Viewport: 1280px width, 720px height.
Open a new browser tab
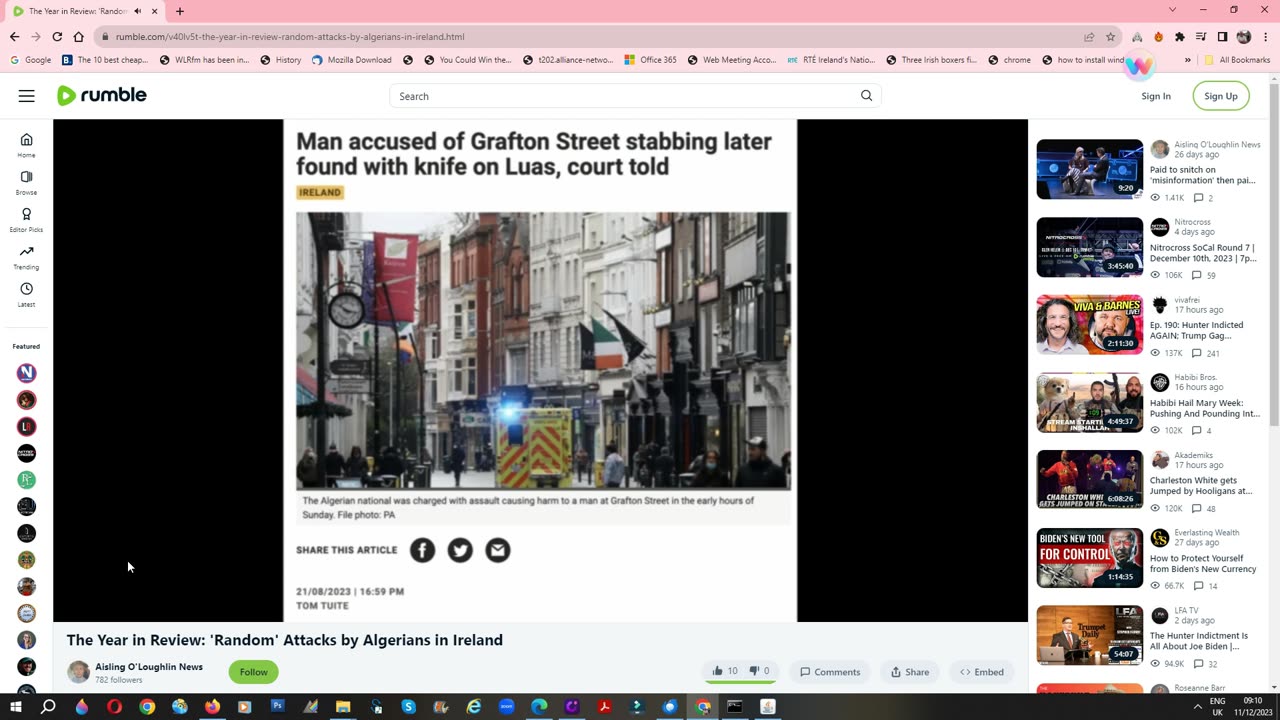[x=180, y=11]
